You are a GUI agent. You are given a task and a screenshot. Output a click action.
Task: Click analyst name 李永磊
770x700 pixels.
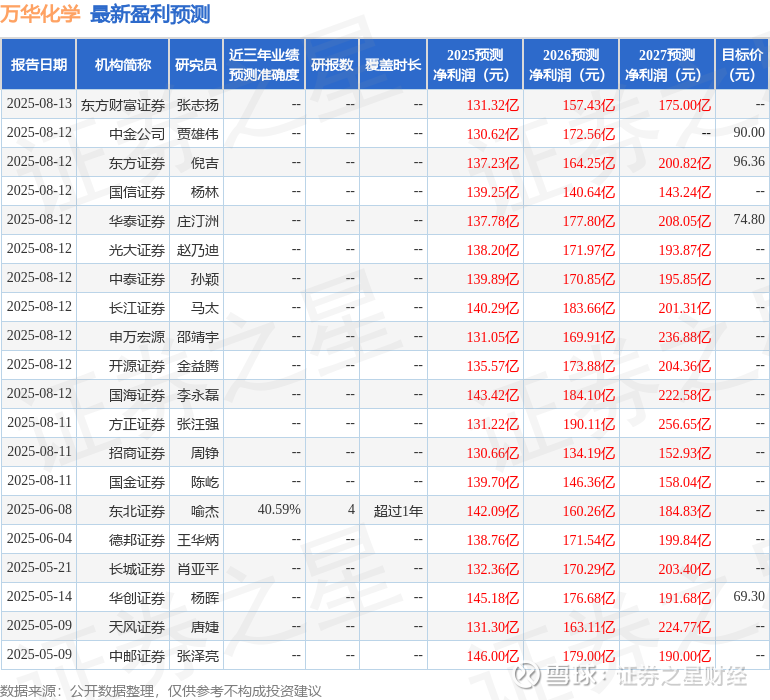click(198, 395)
